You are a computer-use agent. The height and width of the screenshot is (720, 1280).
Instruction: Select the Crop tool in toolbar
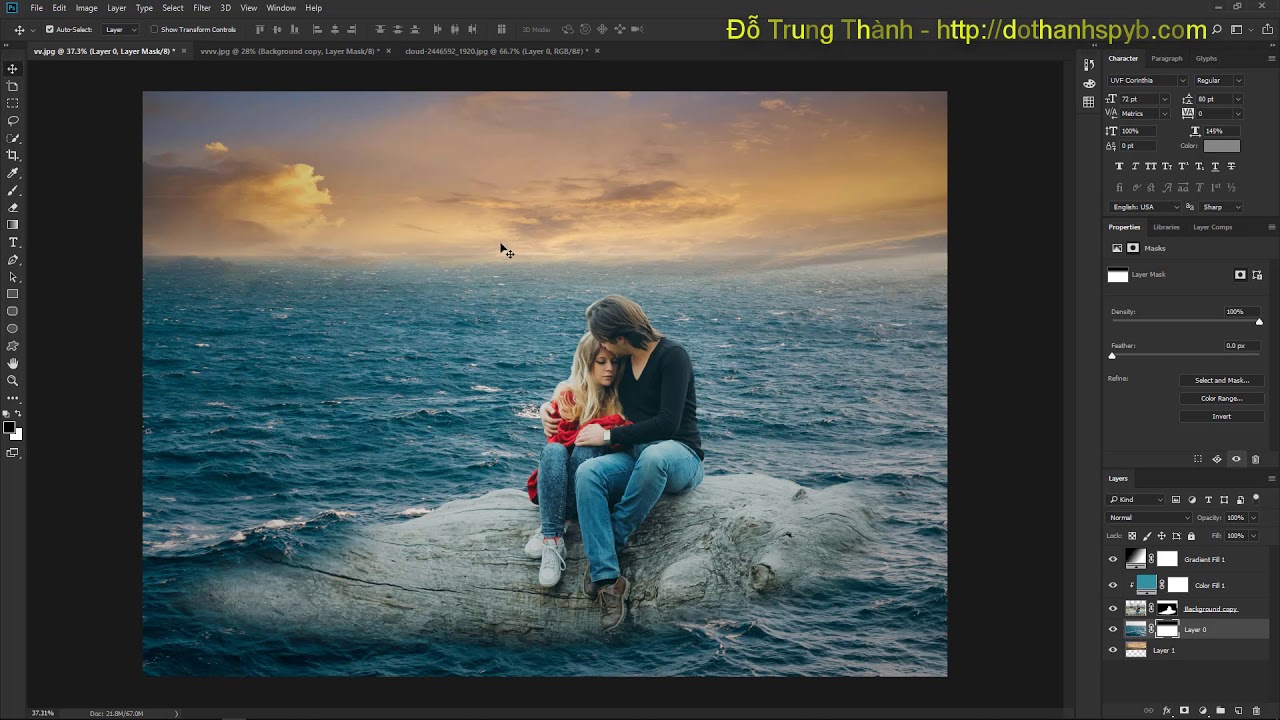tap(13, 155)
